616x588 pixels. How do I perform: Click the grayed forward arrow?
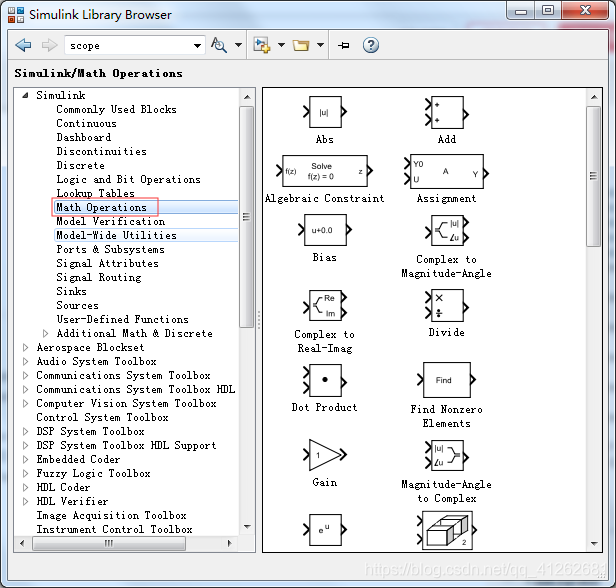pos(50,45)
